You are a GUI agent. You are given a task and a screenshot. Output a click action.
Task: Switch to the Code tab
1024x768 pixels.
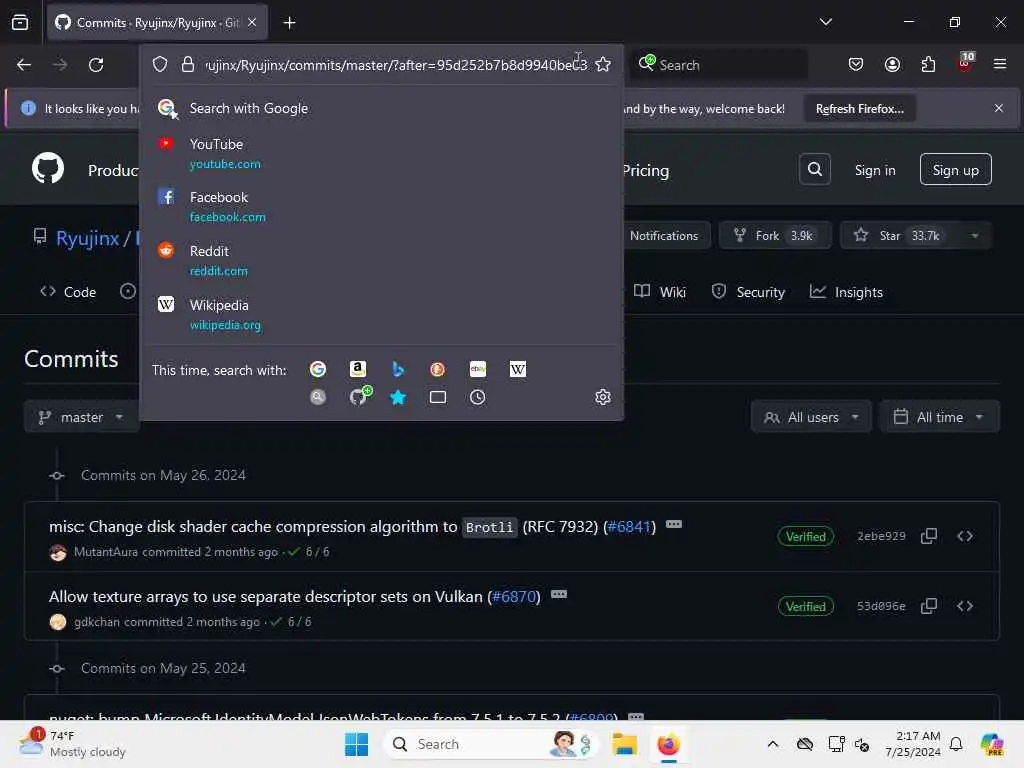pos(68,292)
